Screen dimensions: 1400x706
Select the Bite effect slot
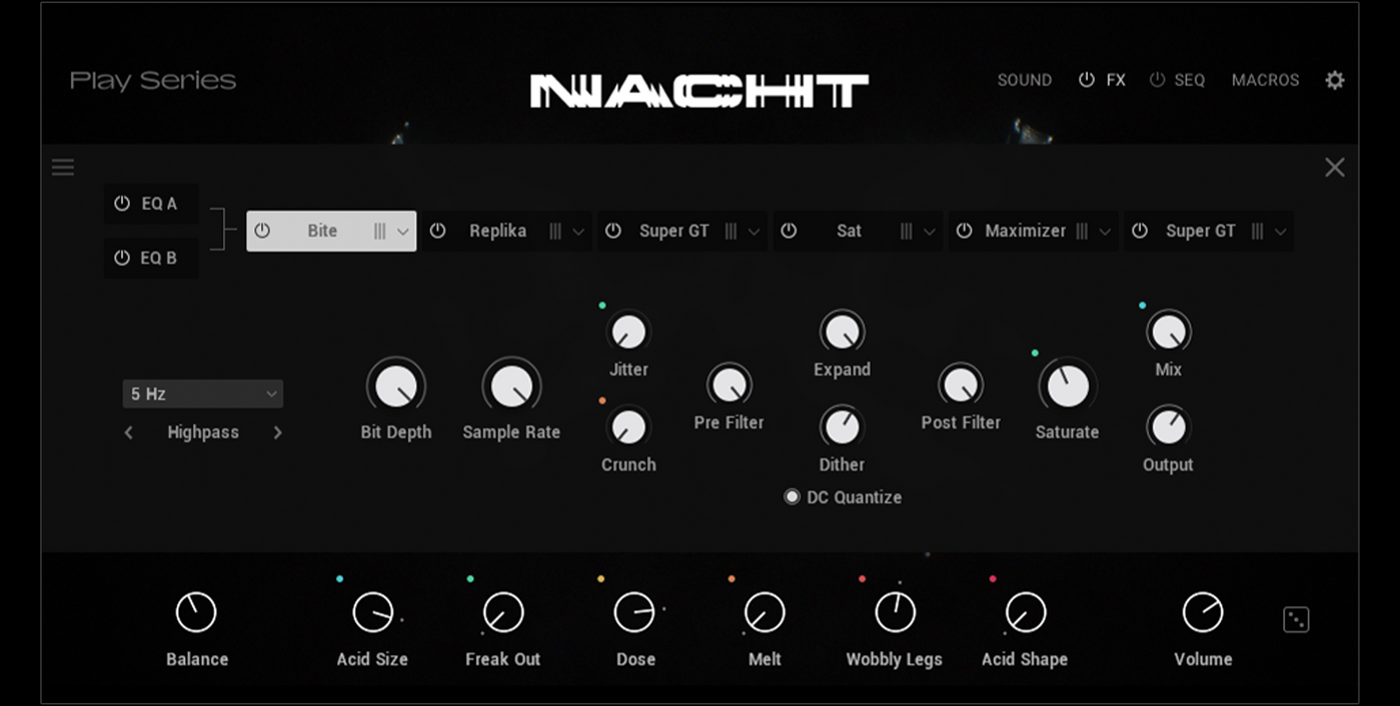[332, 231]
